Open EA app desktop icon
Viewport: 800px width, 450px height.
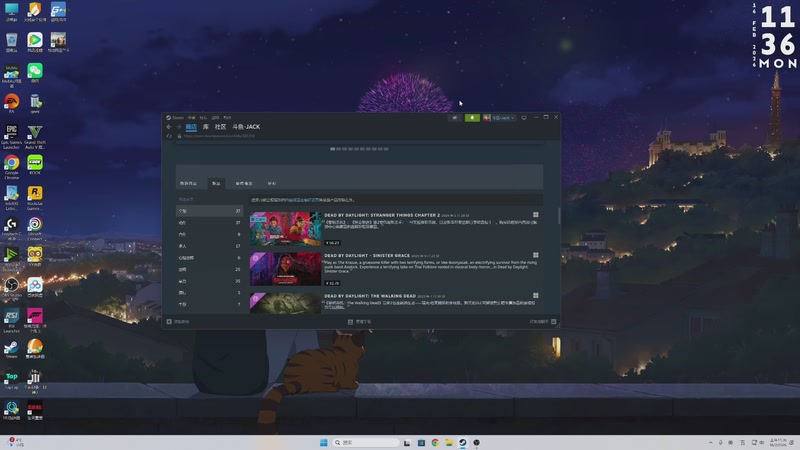tap(11, 103)
